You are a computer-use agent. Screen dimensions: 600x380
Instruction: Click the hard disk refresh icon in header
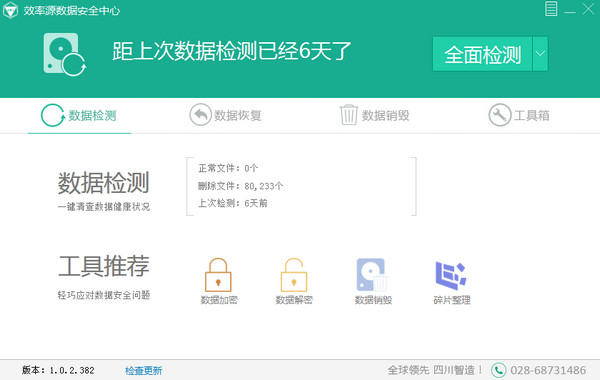(x=64, y=54)
